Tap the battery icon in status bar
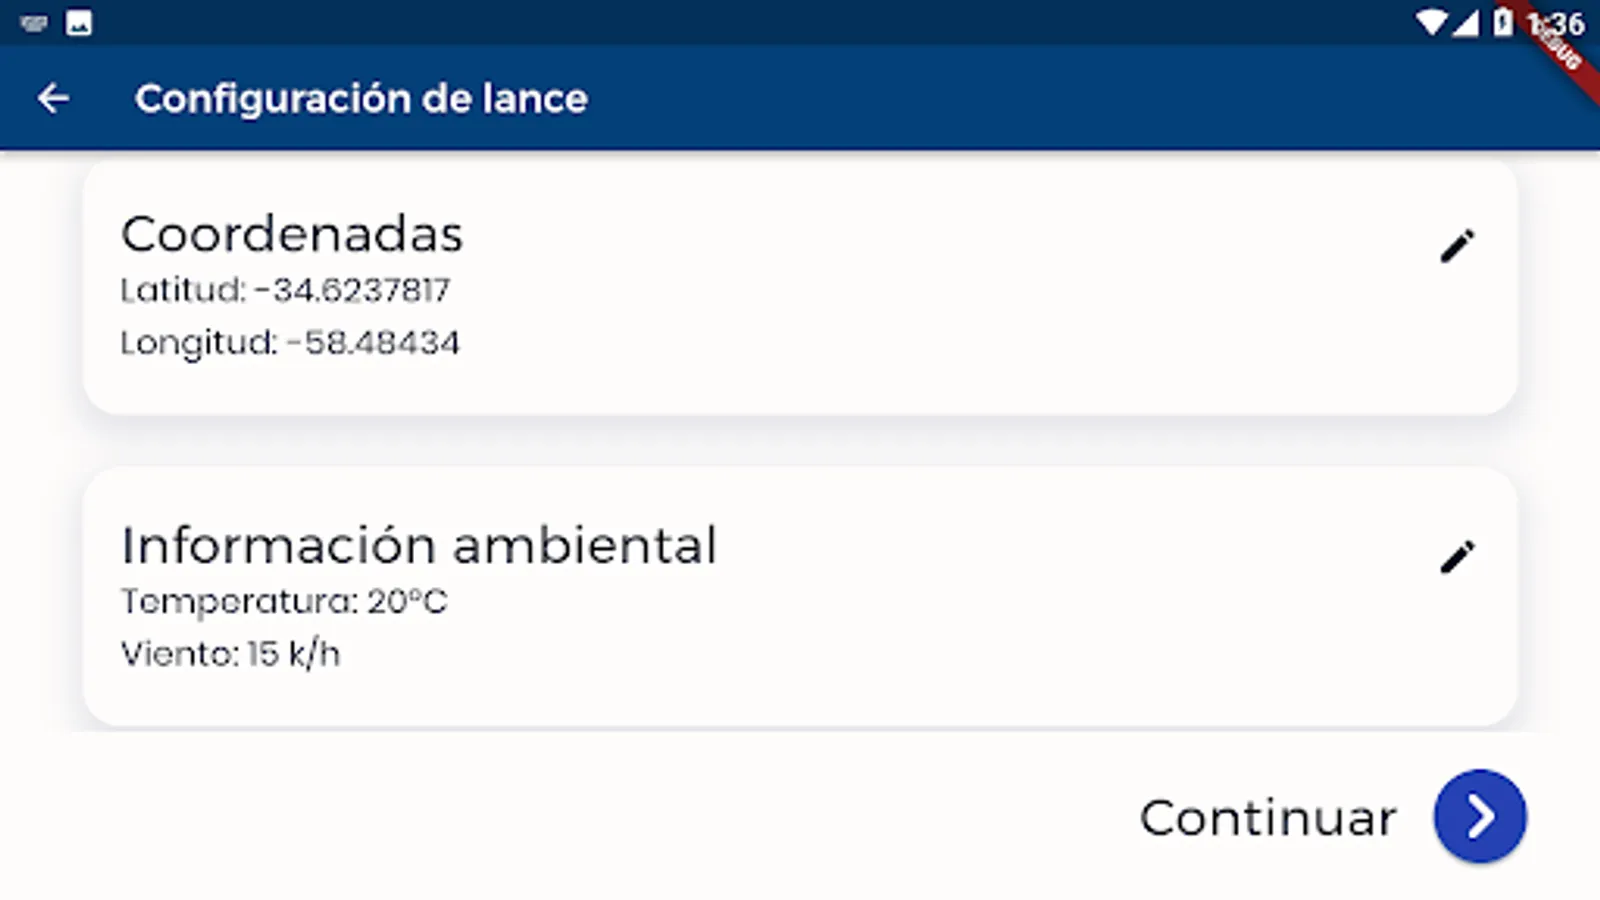 1502,23
